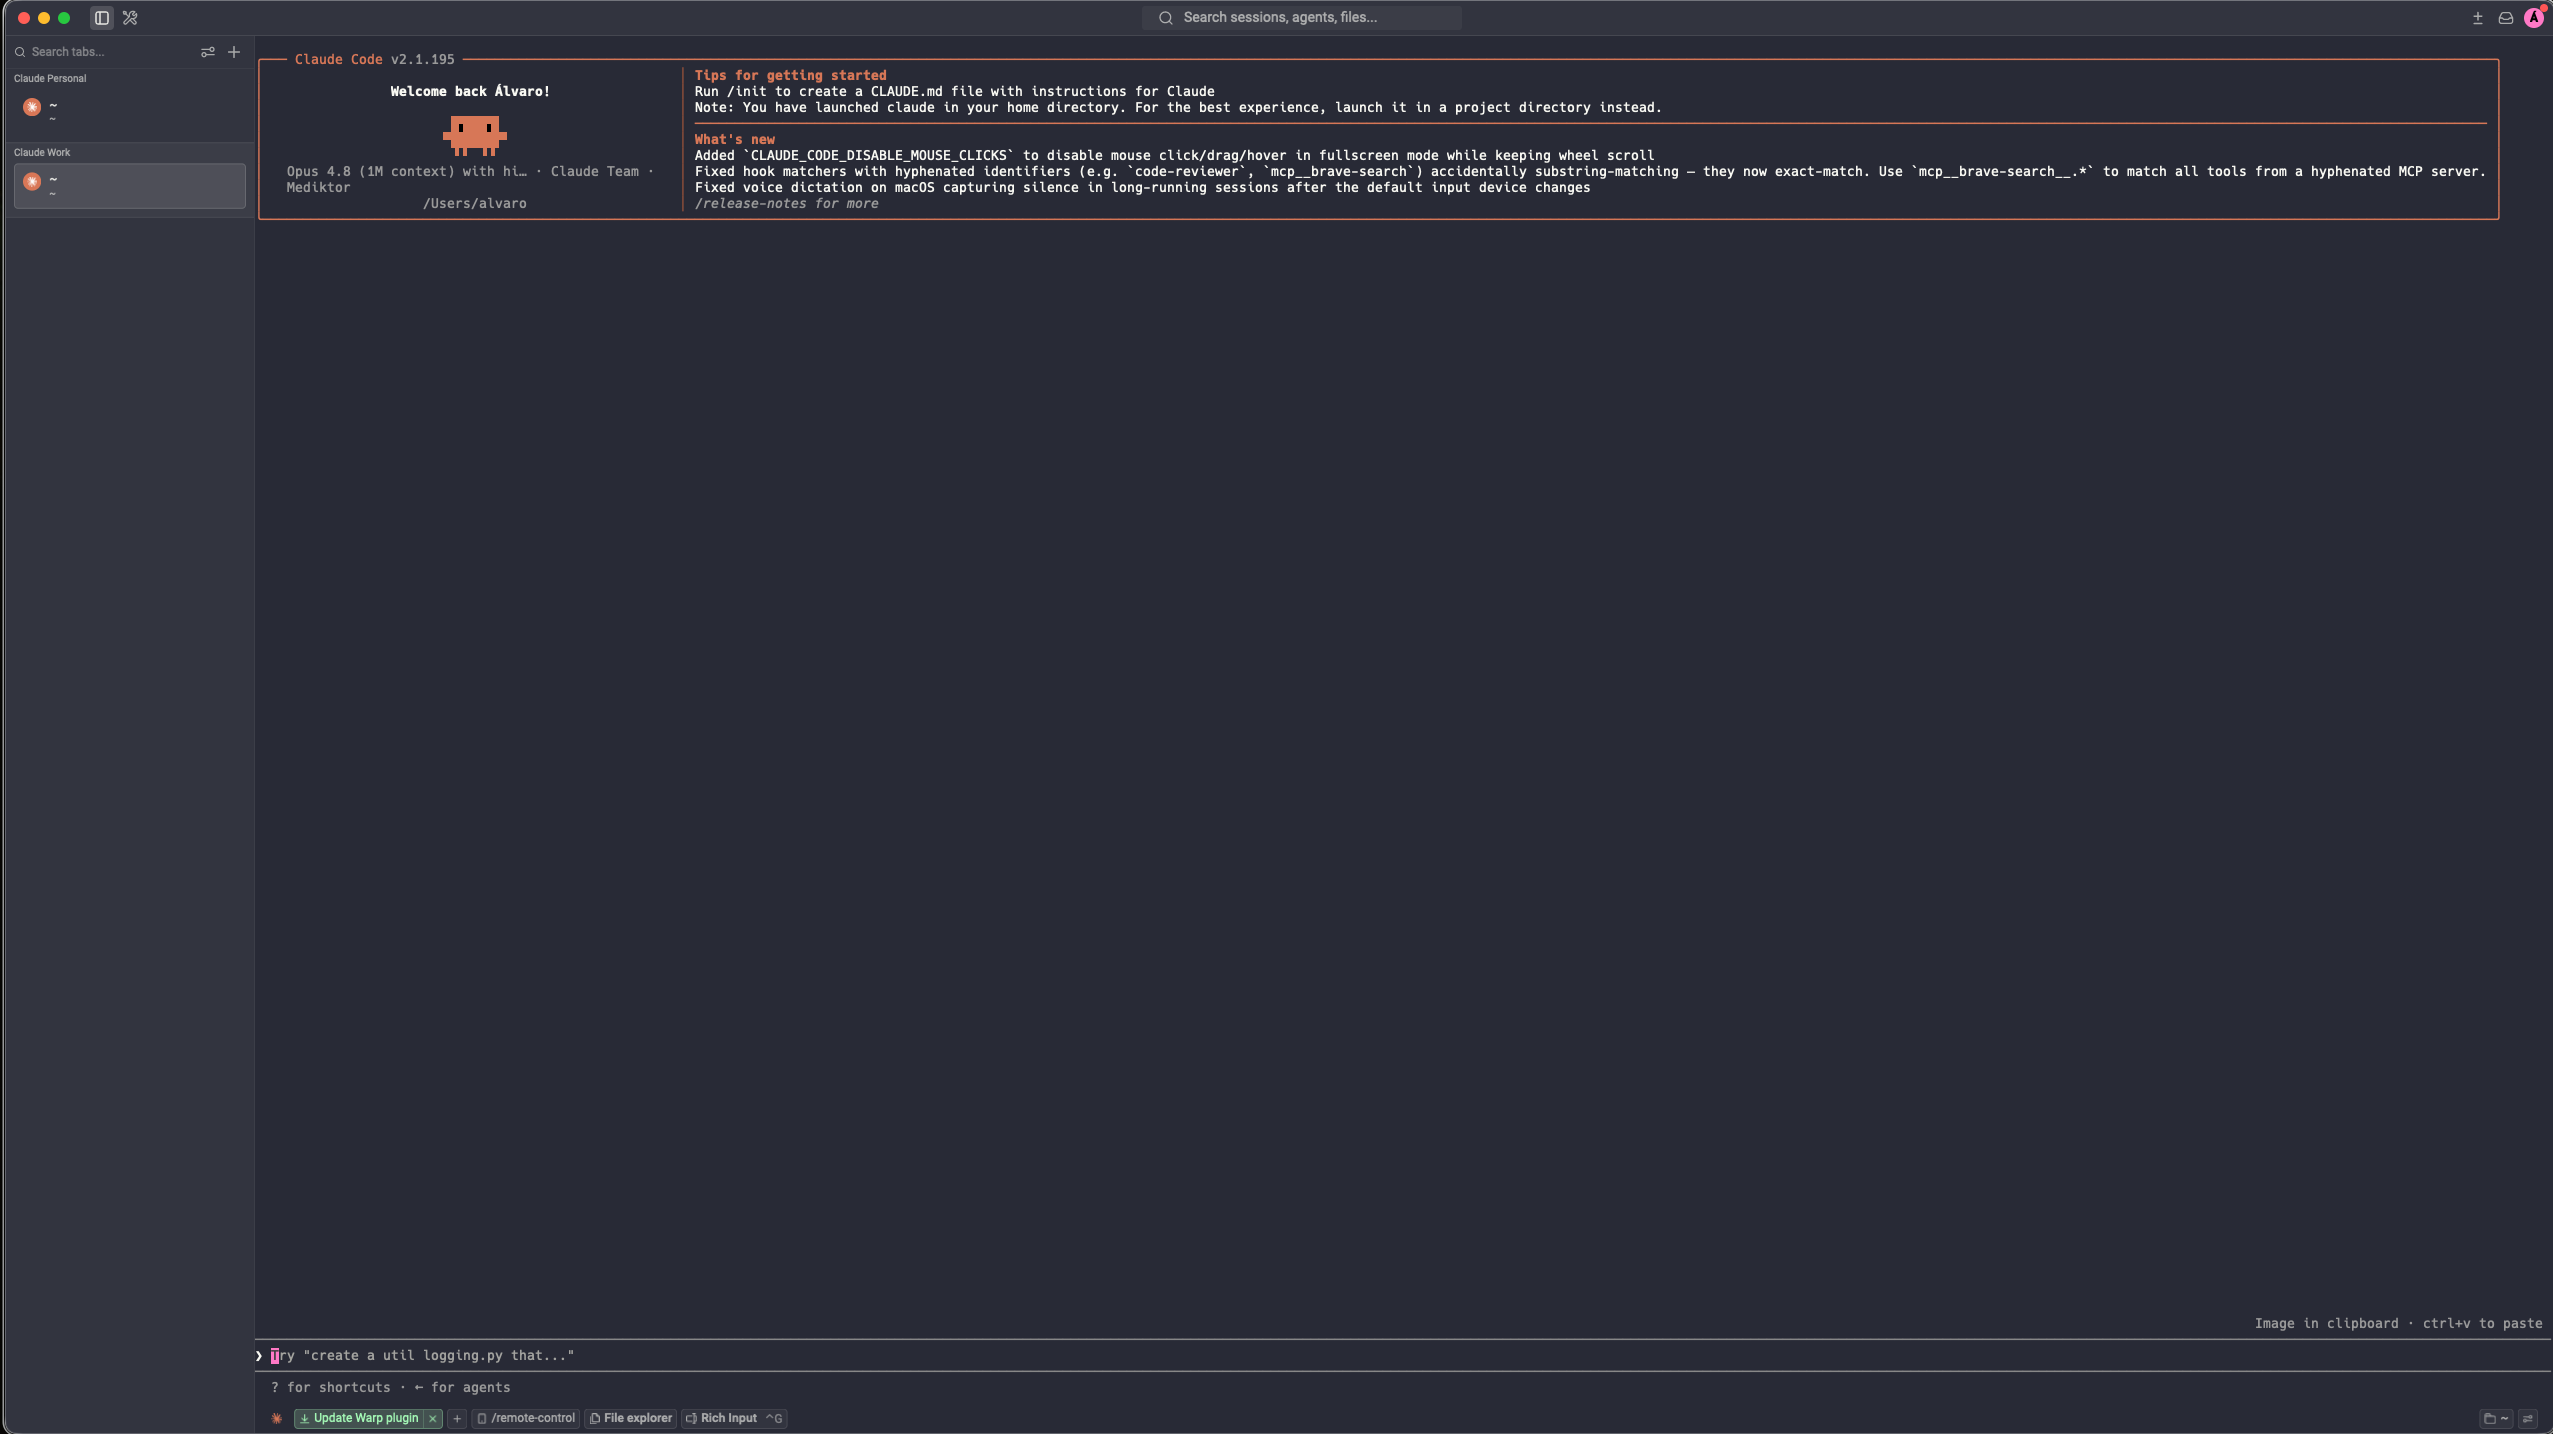This screenshot has height=1434, width=2553.
Task: Click the "Fixed hook matchers" release note line
Action: (x=1590, y=171)
